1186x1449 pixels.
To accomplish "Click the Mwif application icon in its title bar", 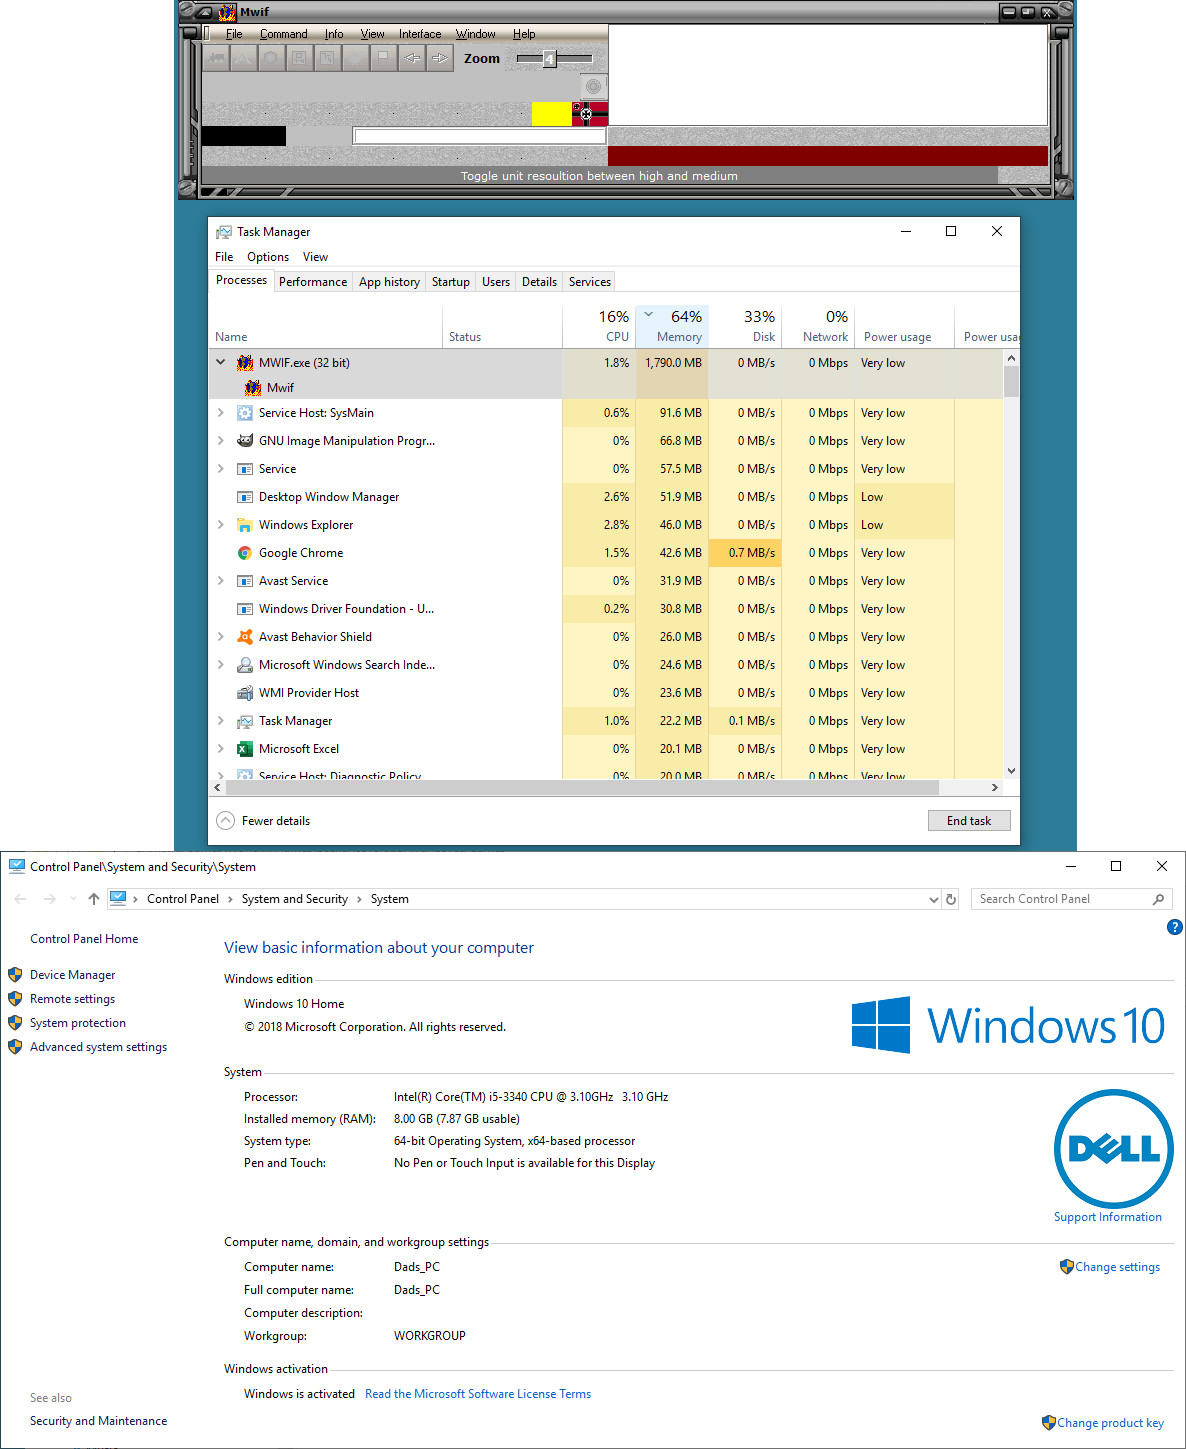I will 228,12.
